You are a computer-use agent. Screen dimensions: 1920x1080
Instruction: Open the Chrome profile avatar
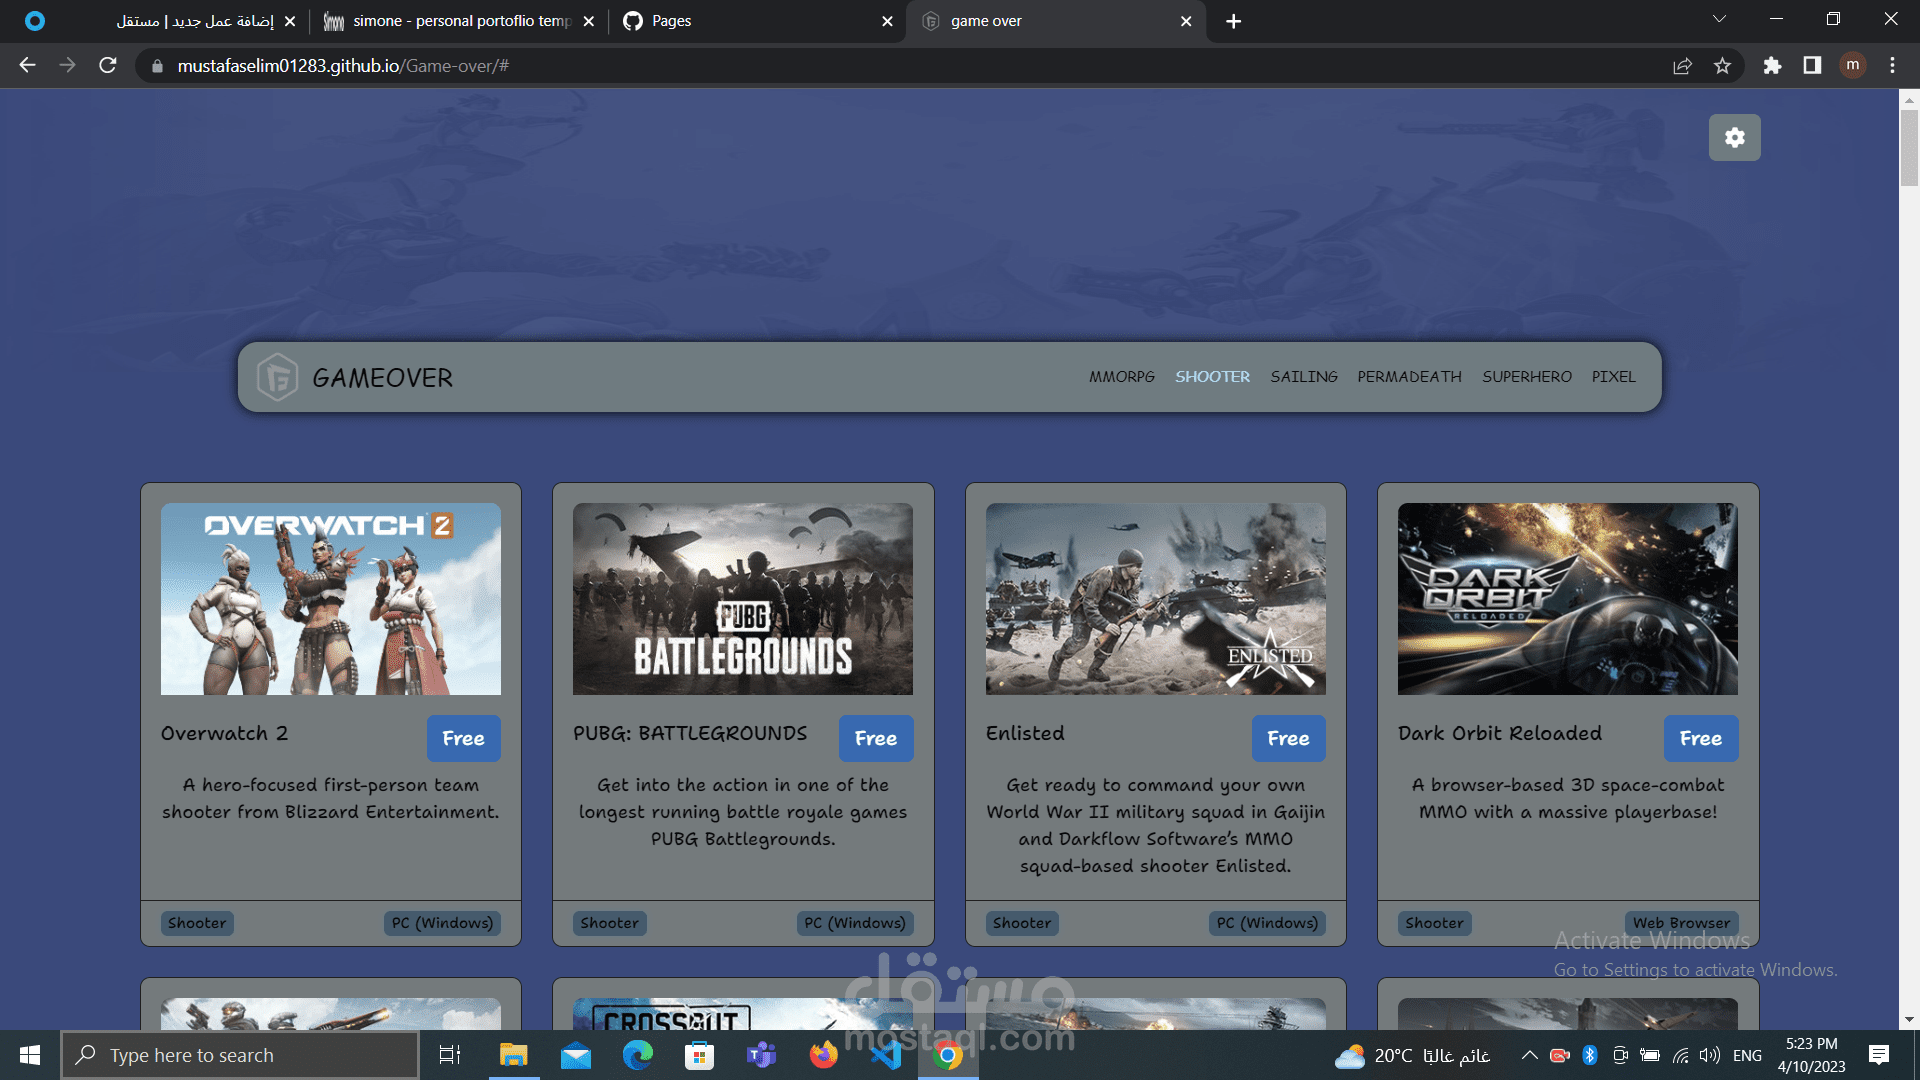click(1852, 66)
